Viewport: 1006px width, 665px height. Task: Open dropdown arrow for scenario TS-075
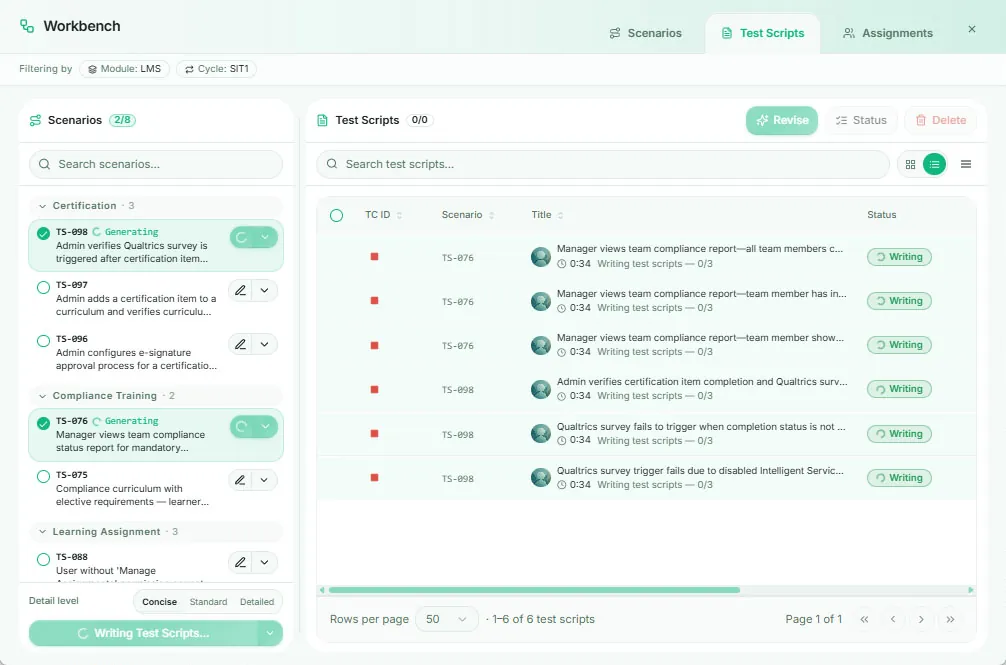coord(264,480)
